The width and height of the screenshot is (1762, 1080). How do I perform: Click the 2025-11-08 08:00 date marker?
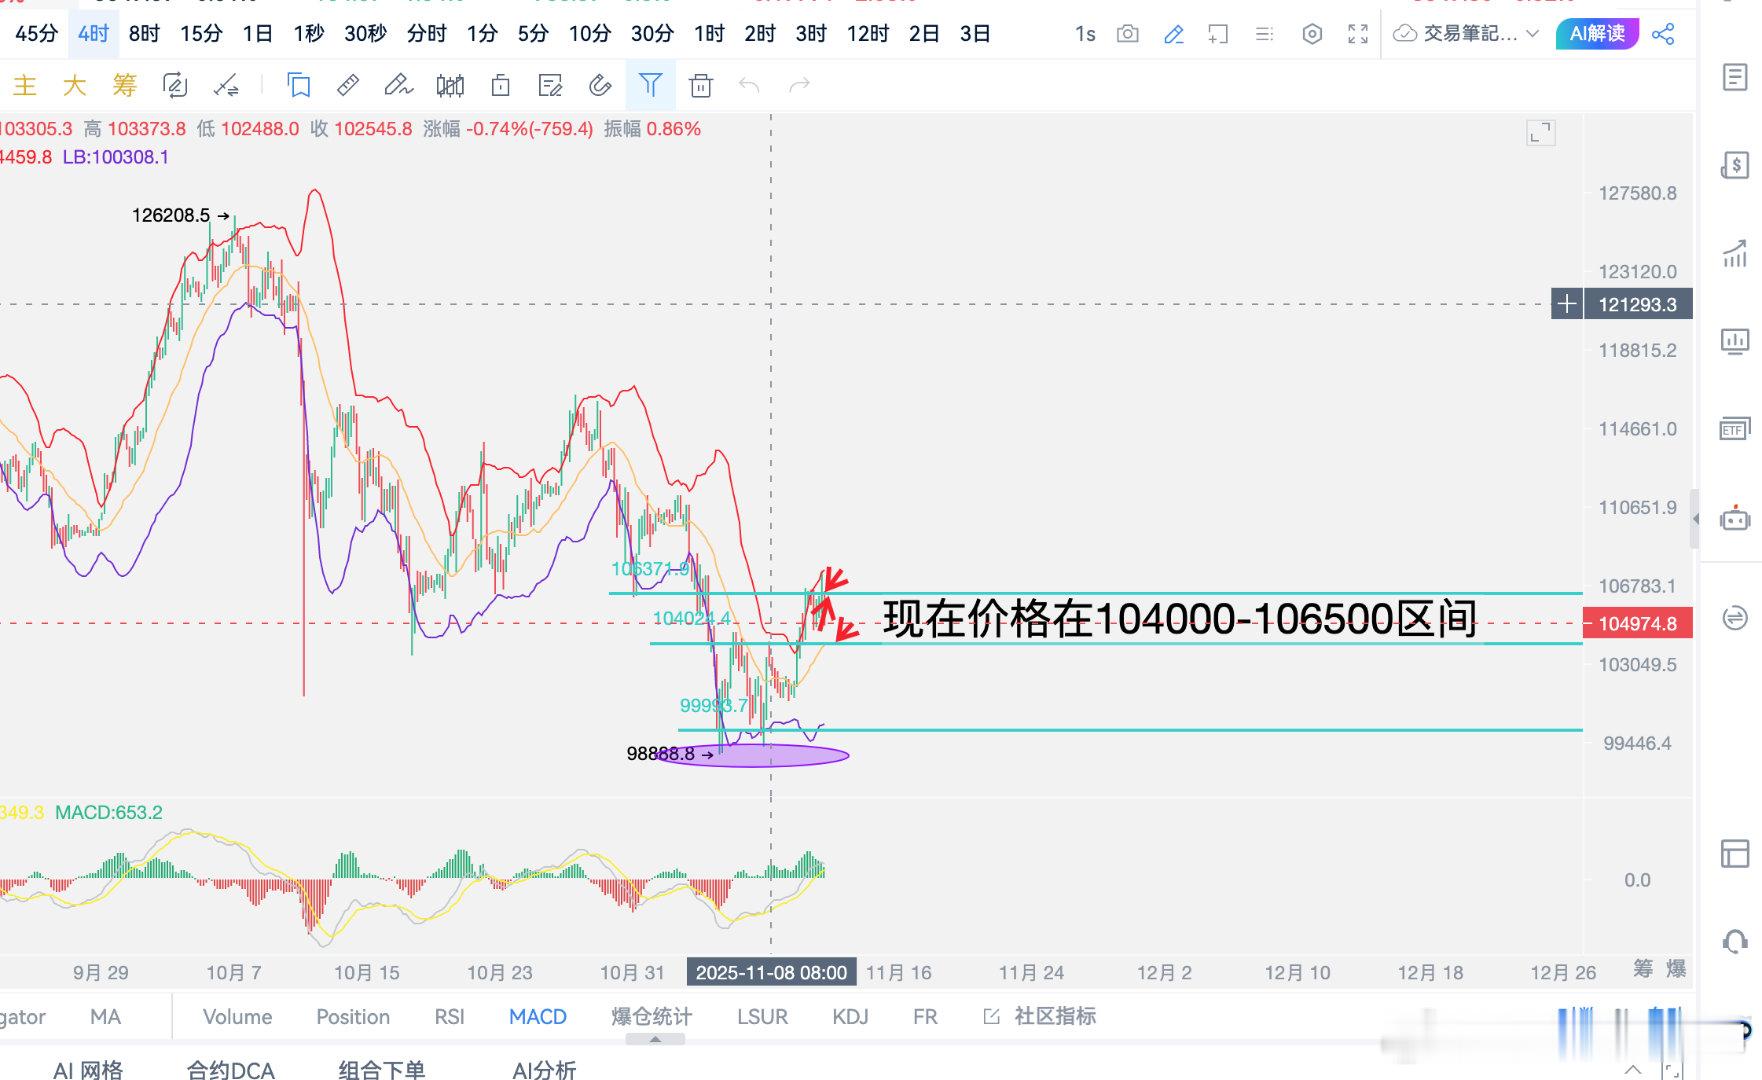tap(770, 971)
